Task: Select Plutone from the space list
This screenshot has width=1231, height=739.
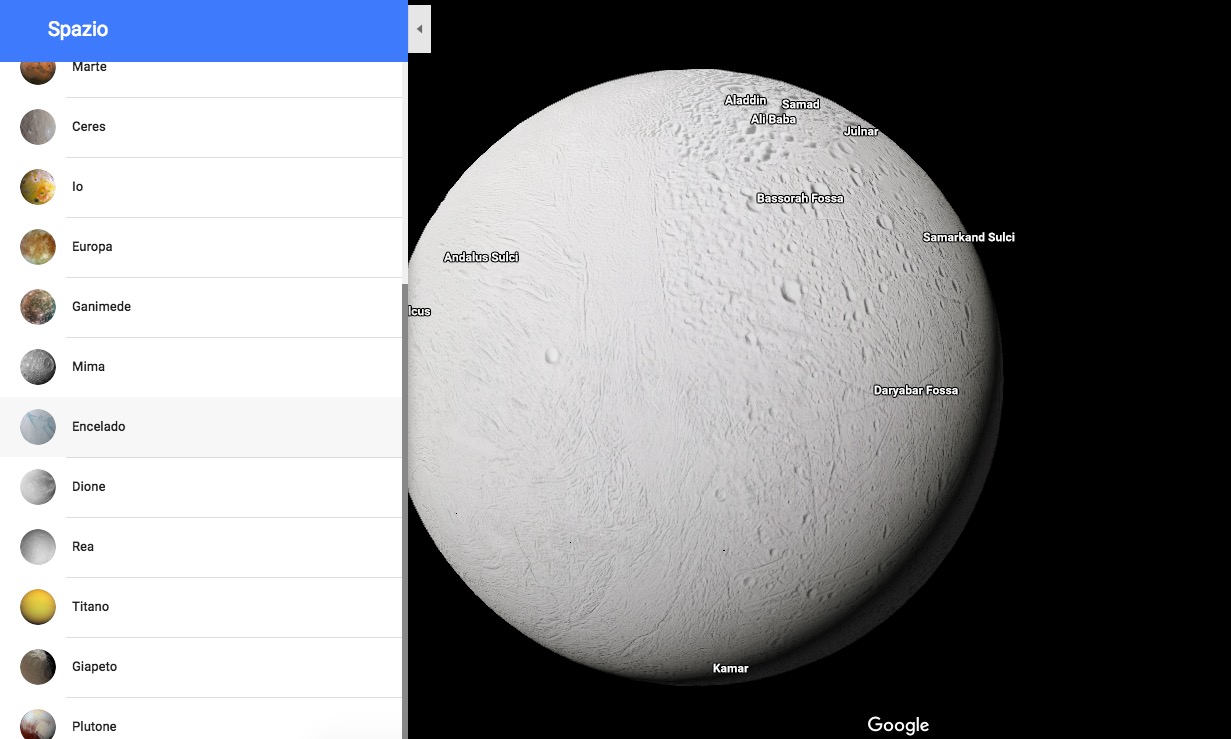Action: (x=94, y=726)
